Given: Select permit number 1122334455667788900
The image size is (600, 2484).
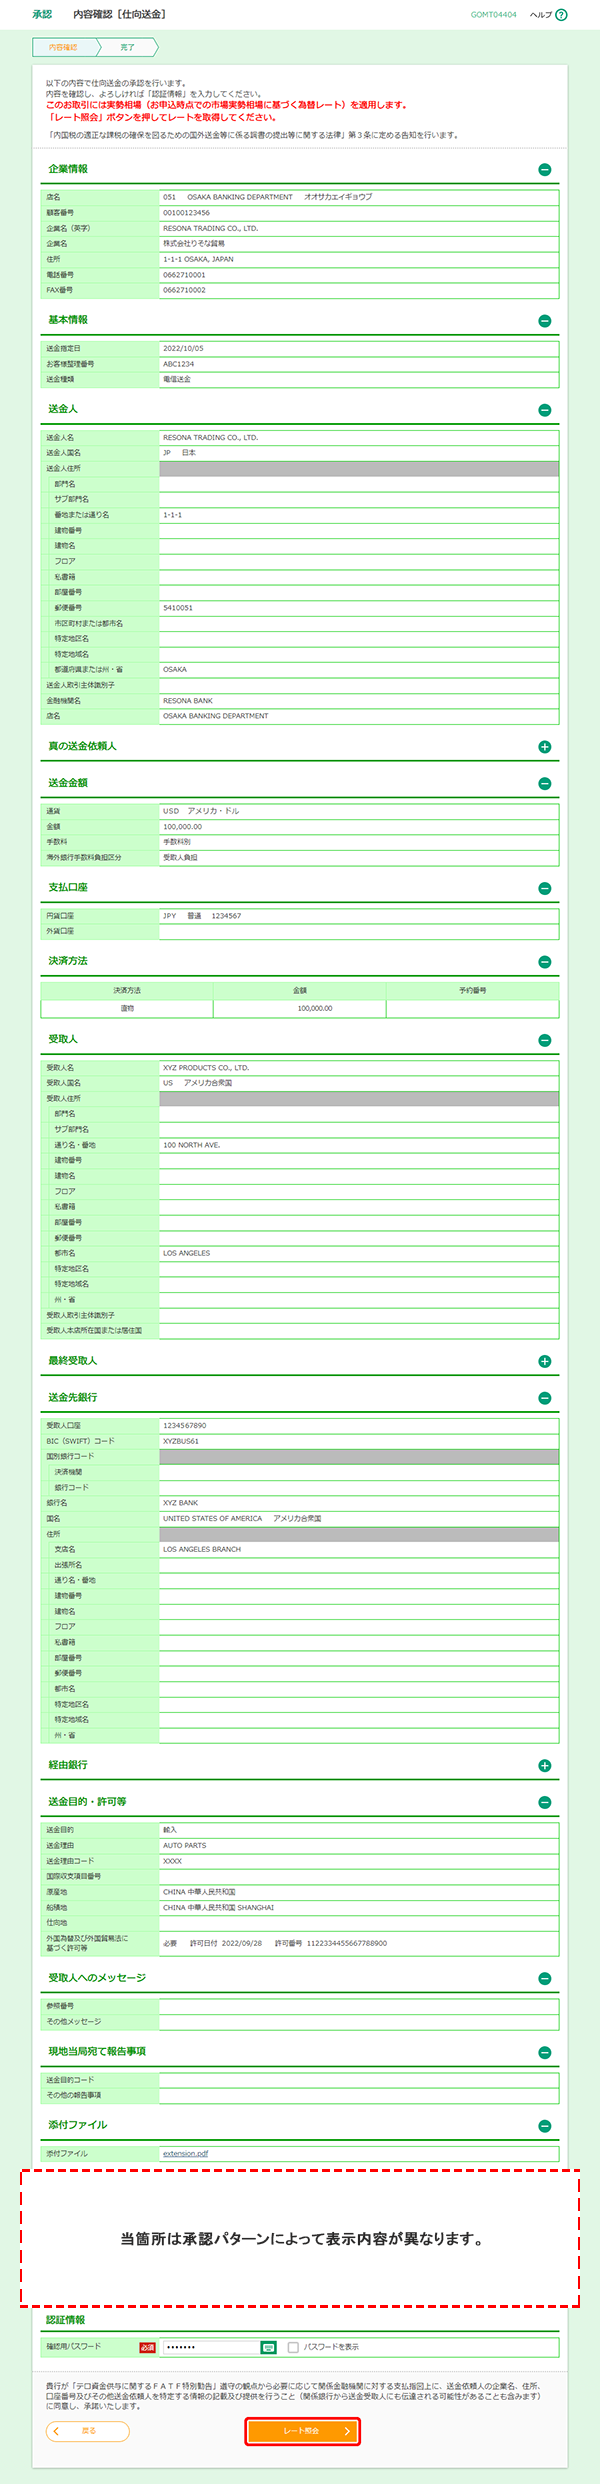Looking at the screenshot, I should (x=347, y=1943).
